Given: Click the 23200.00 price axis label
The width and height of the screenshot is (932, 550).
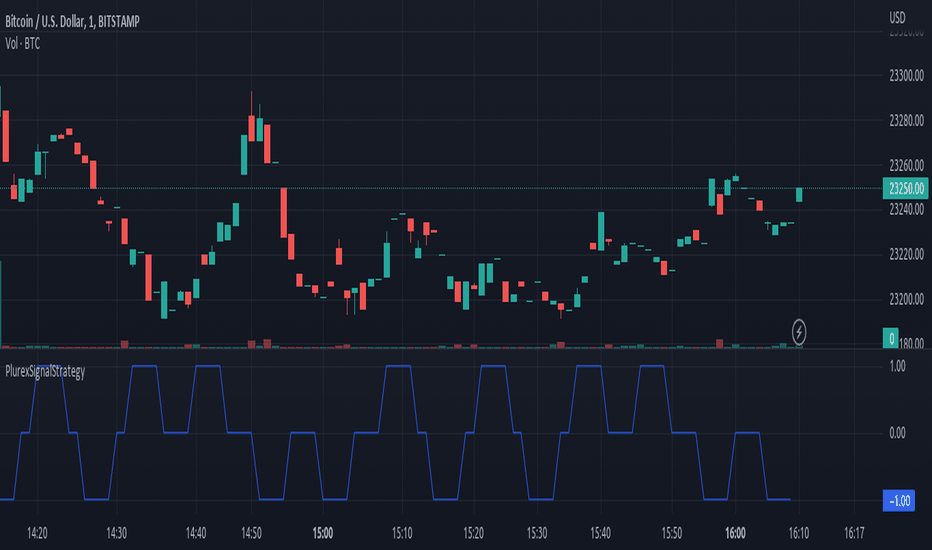Looking at the screenshot, I should coord(906,299).
